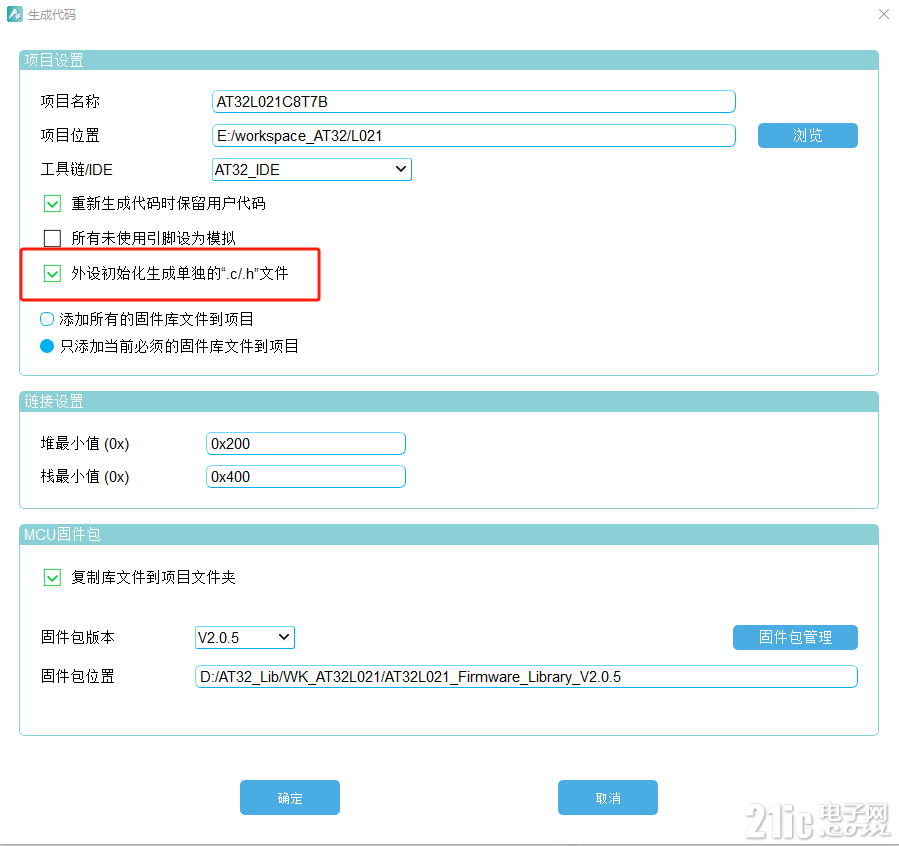Select 只添加当前必须的固件库文件到项目 radio button
Image resolution: width=899 pixels, height=846 pixels.
[x=47, y=346]
